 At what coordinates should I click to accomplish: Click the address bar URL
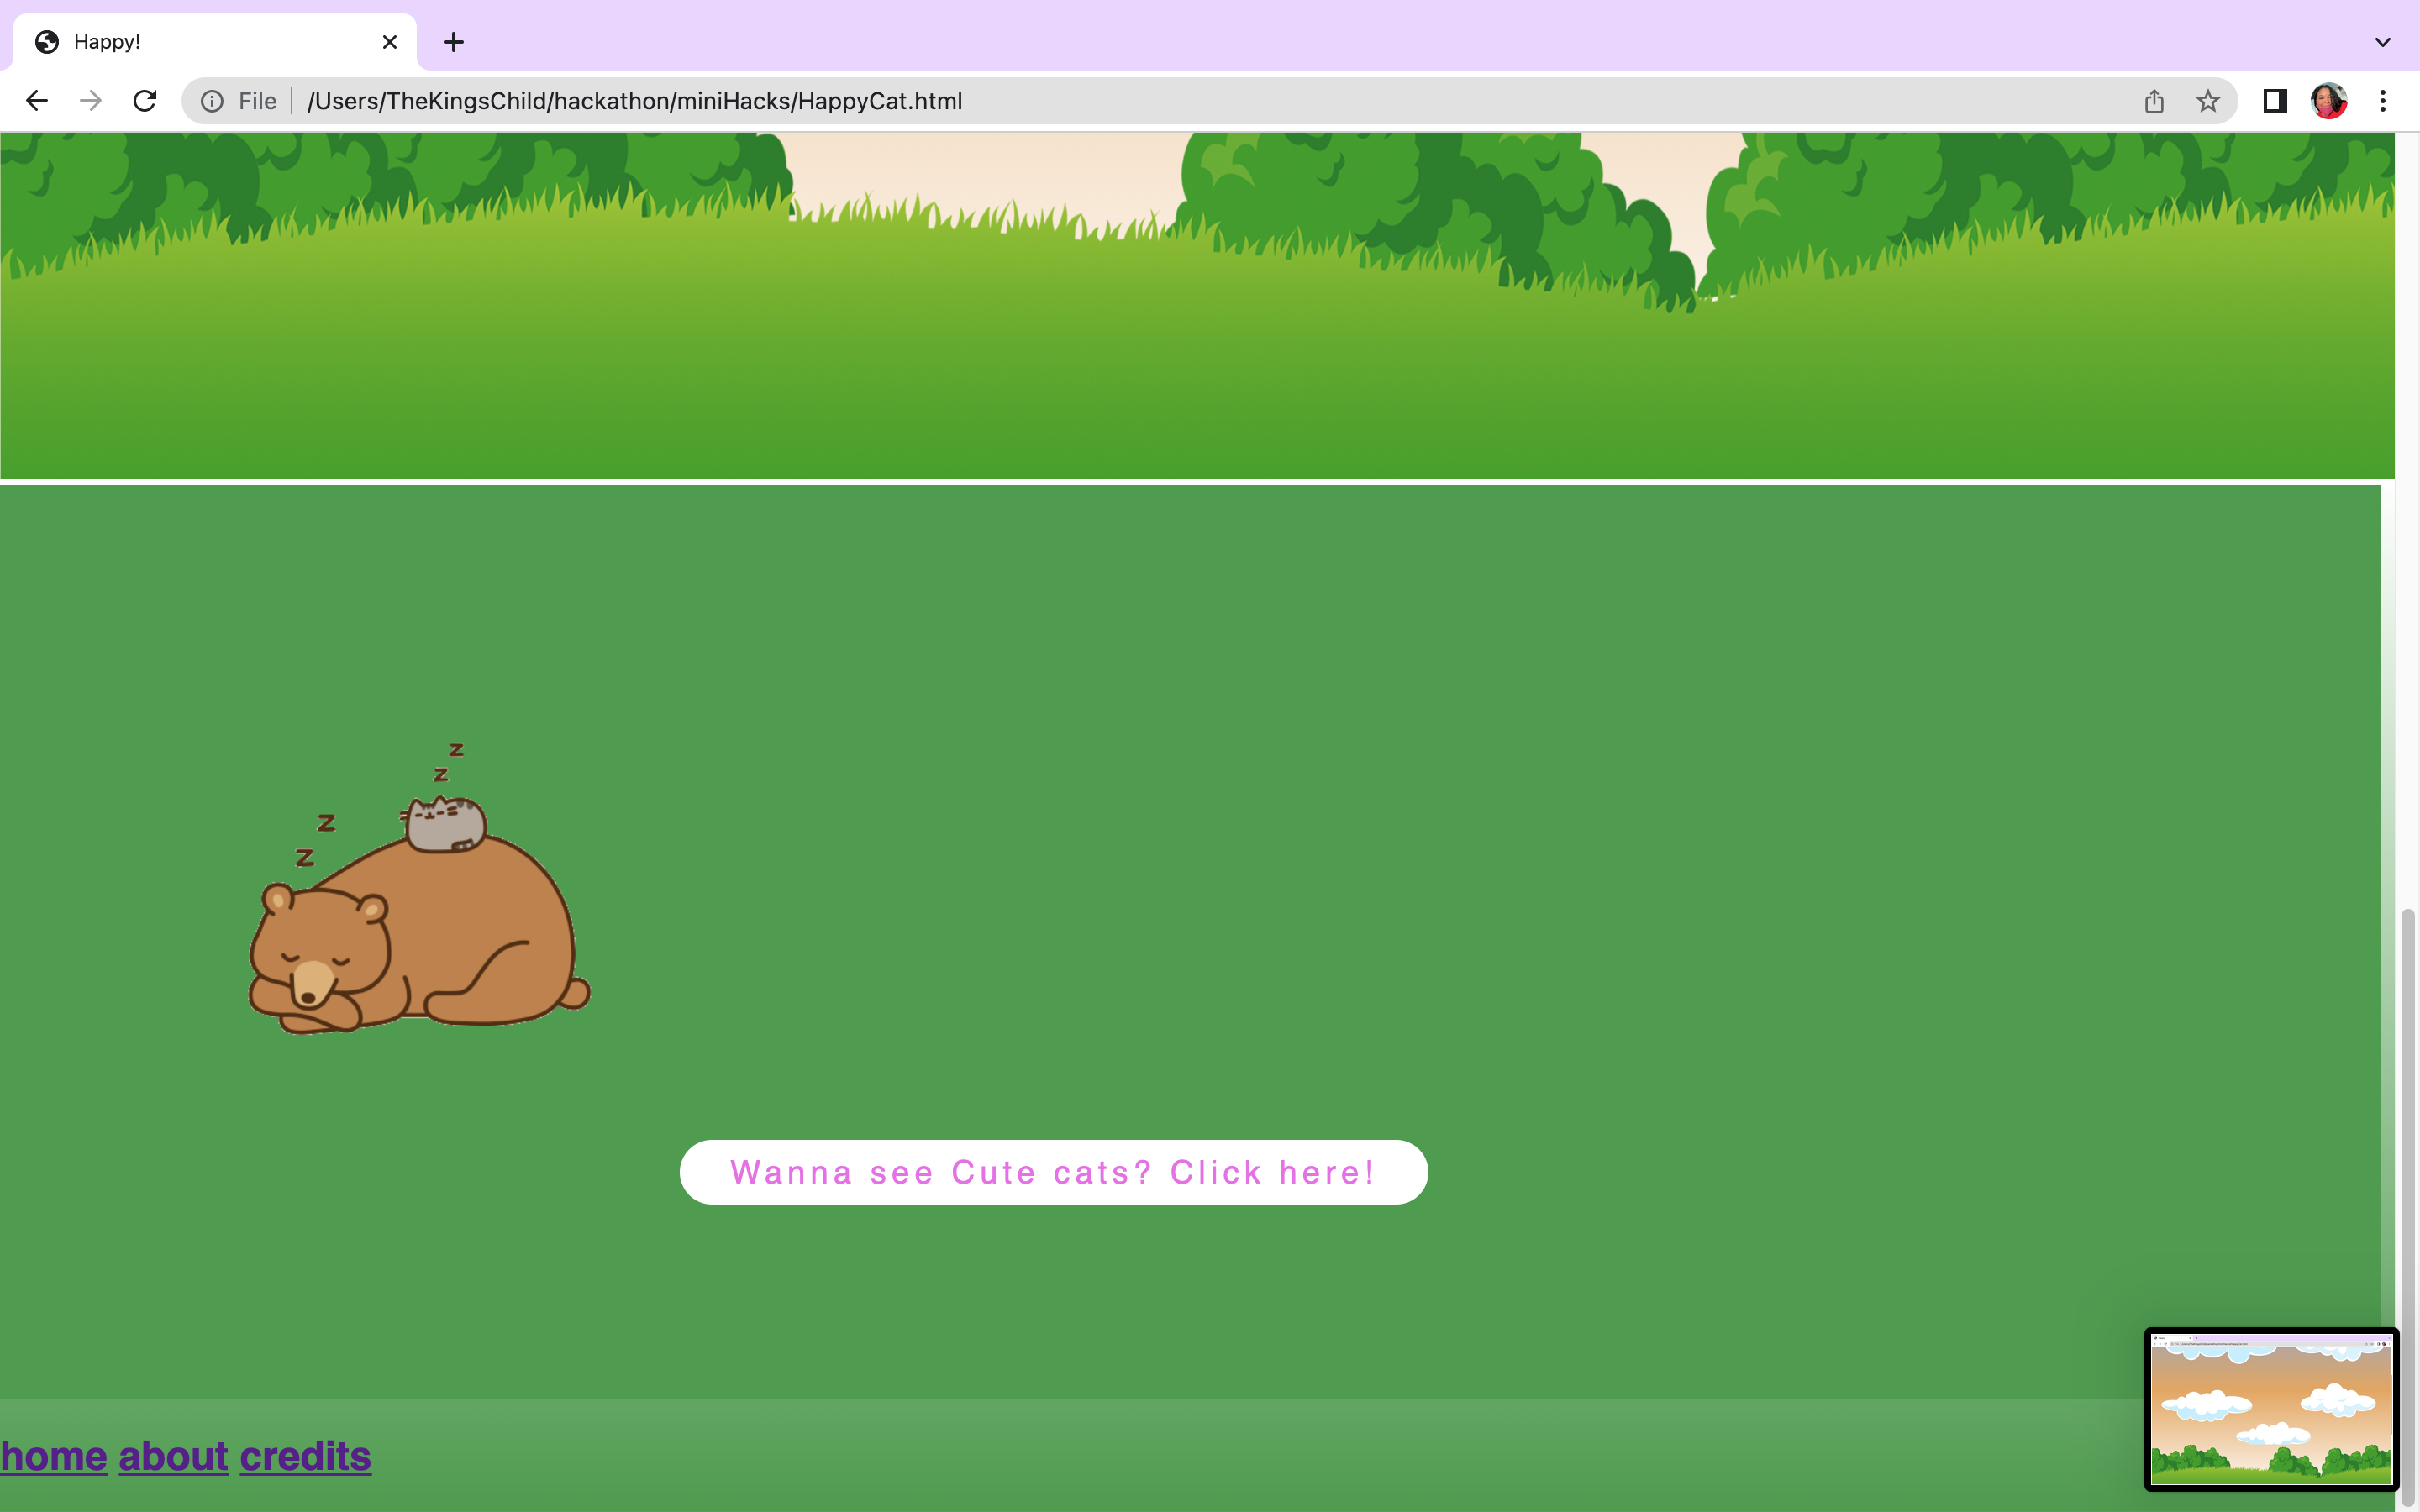point(635,101)
